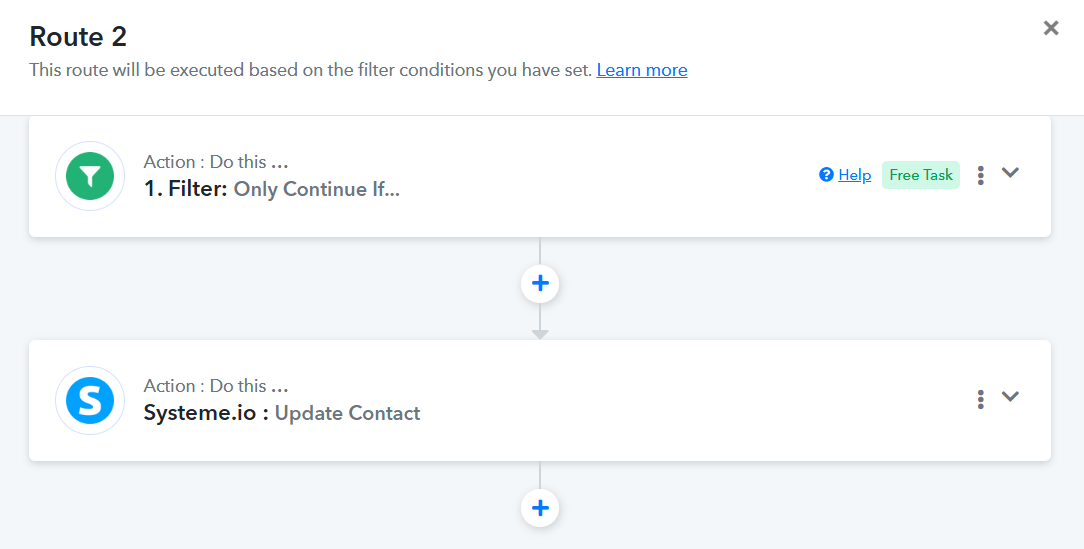
Task: Expand the Systeme.io Update Contact chevron
Action: click(1011, 396)
